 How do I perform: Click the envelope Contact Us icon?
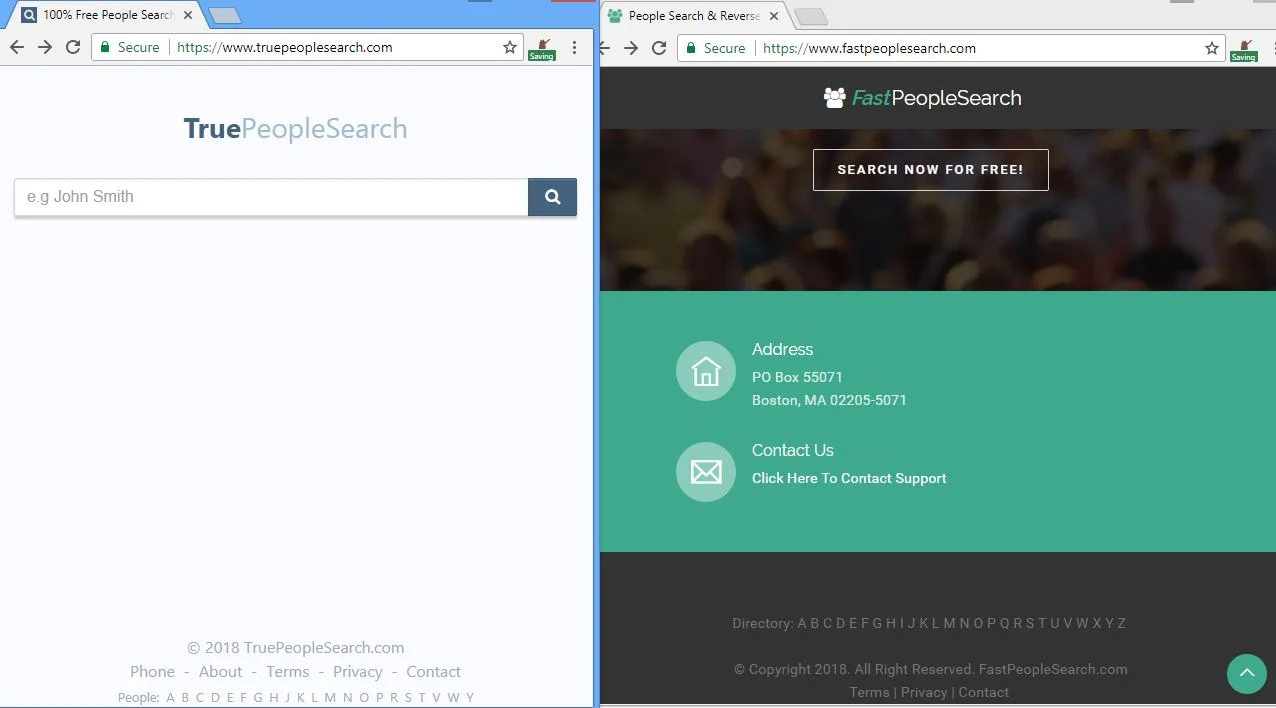[x=706, y=472]
